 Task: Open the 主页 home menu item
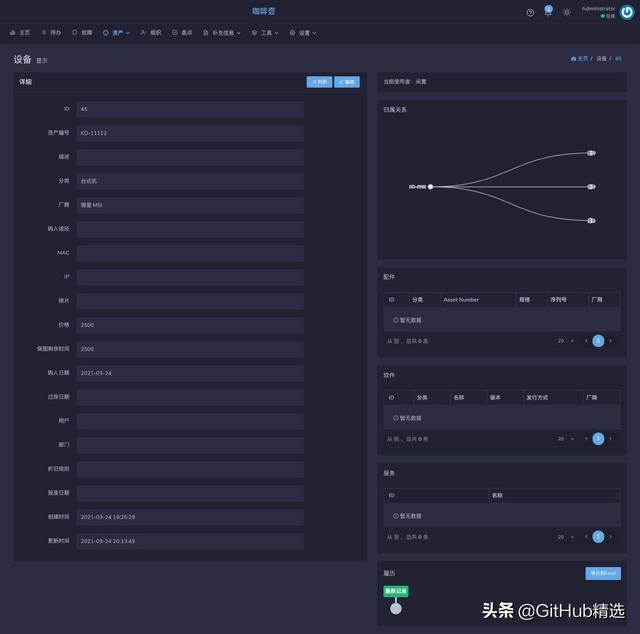click(x=20, y=33)
